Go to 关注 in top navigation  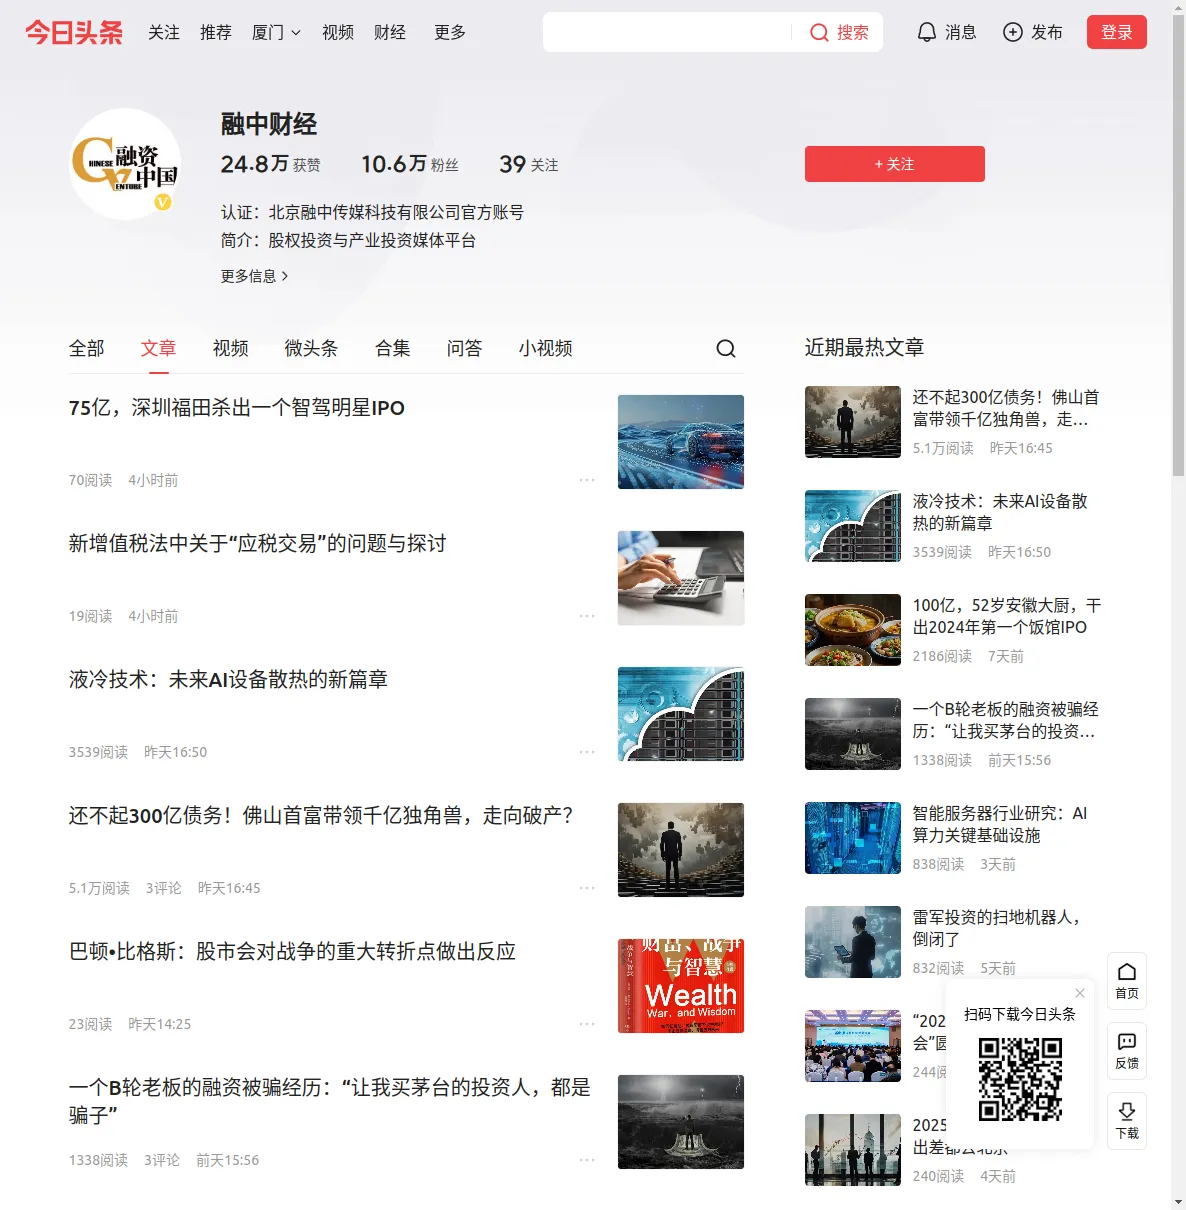pyautogui.click(x=164, y=32)
